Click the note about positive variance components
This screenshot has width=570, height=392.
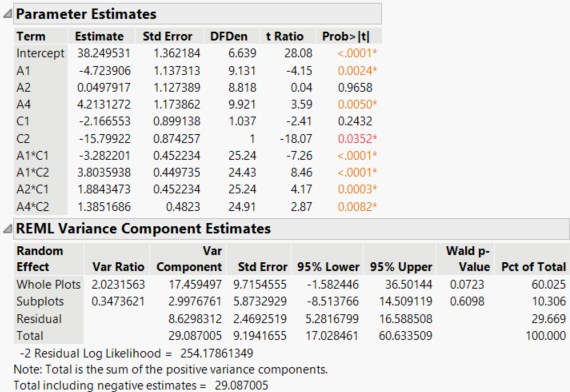170,369
